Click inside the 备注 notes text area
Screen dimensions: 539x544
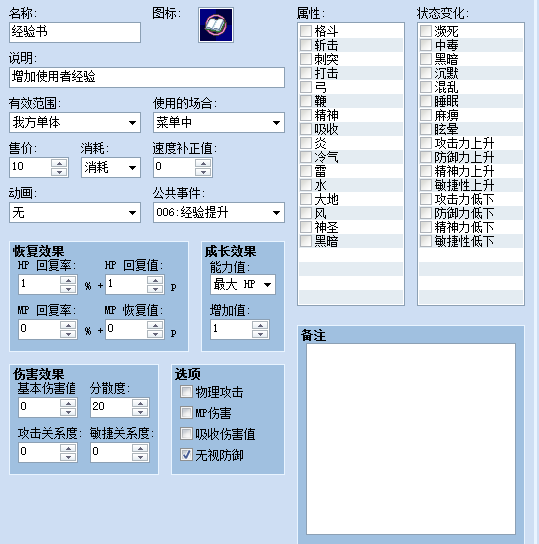point(411,439)
